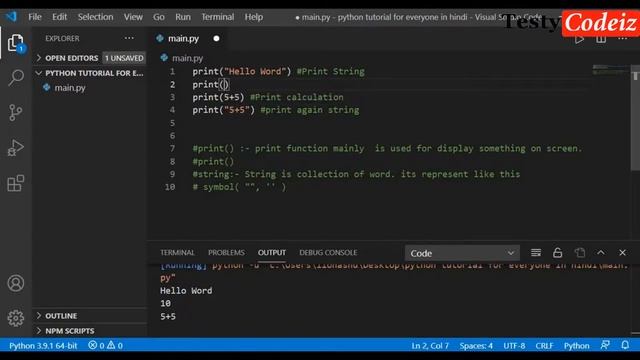Change indentation via Spaces: 4
The height and width of the screenshot is (360, 640).
476,345
